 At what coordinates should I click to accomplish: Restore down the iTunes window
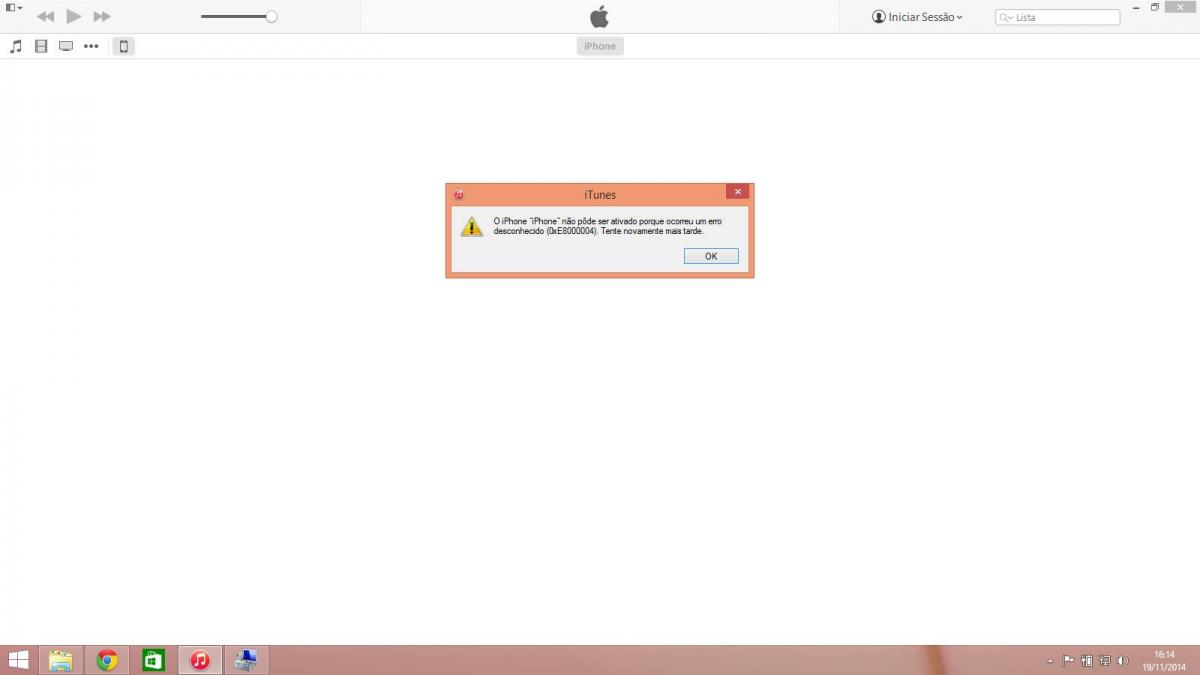point(1155,7)
